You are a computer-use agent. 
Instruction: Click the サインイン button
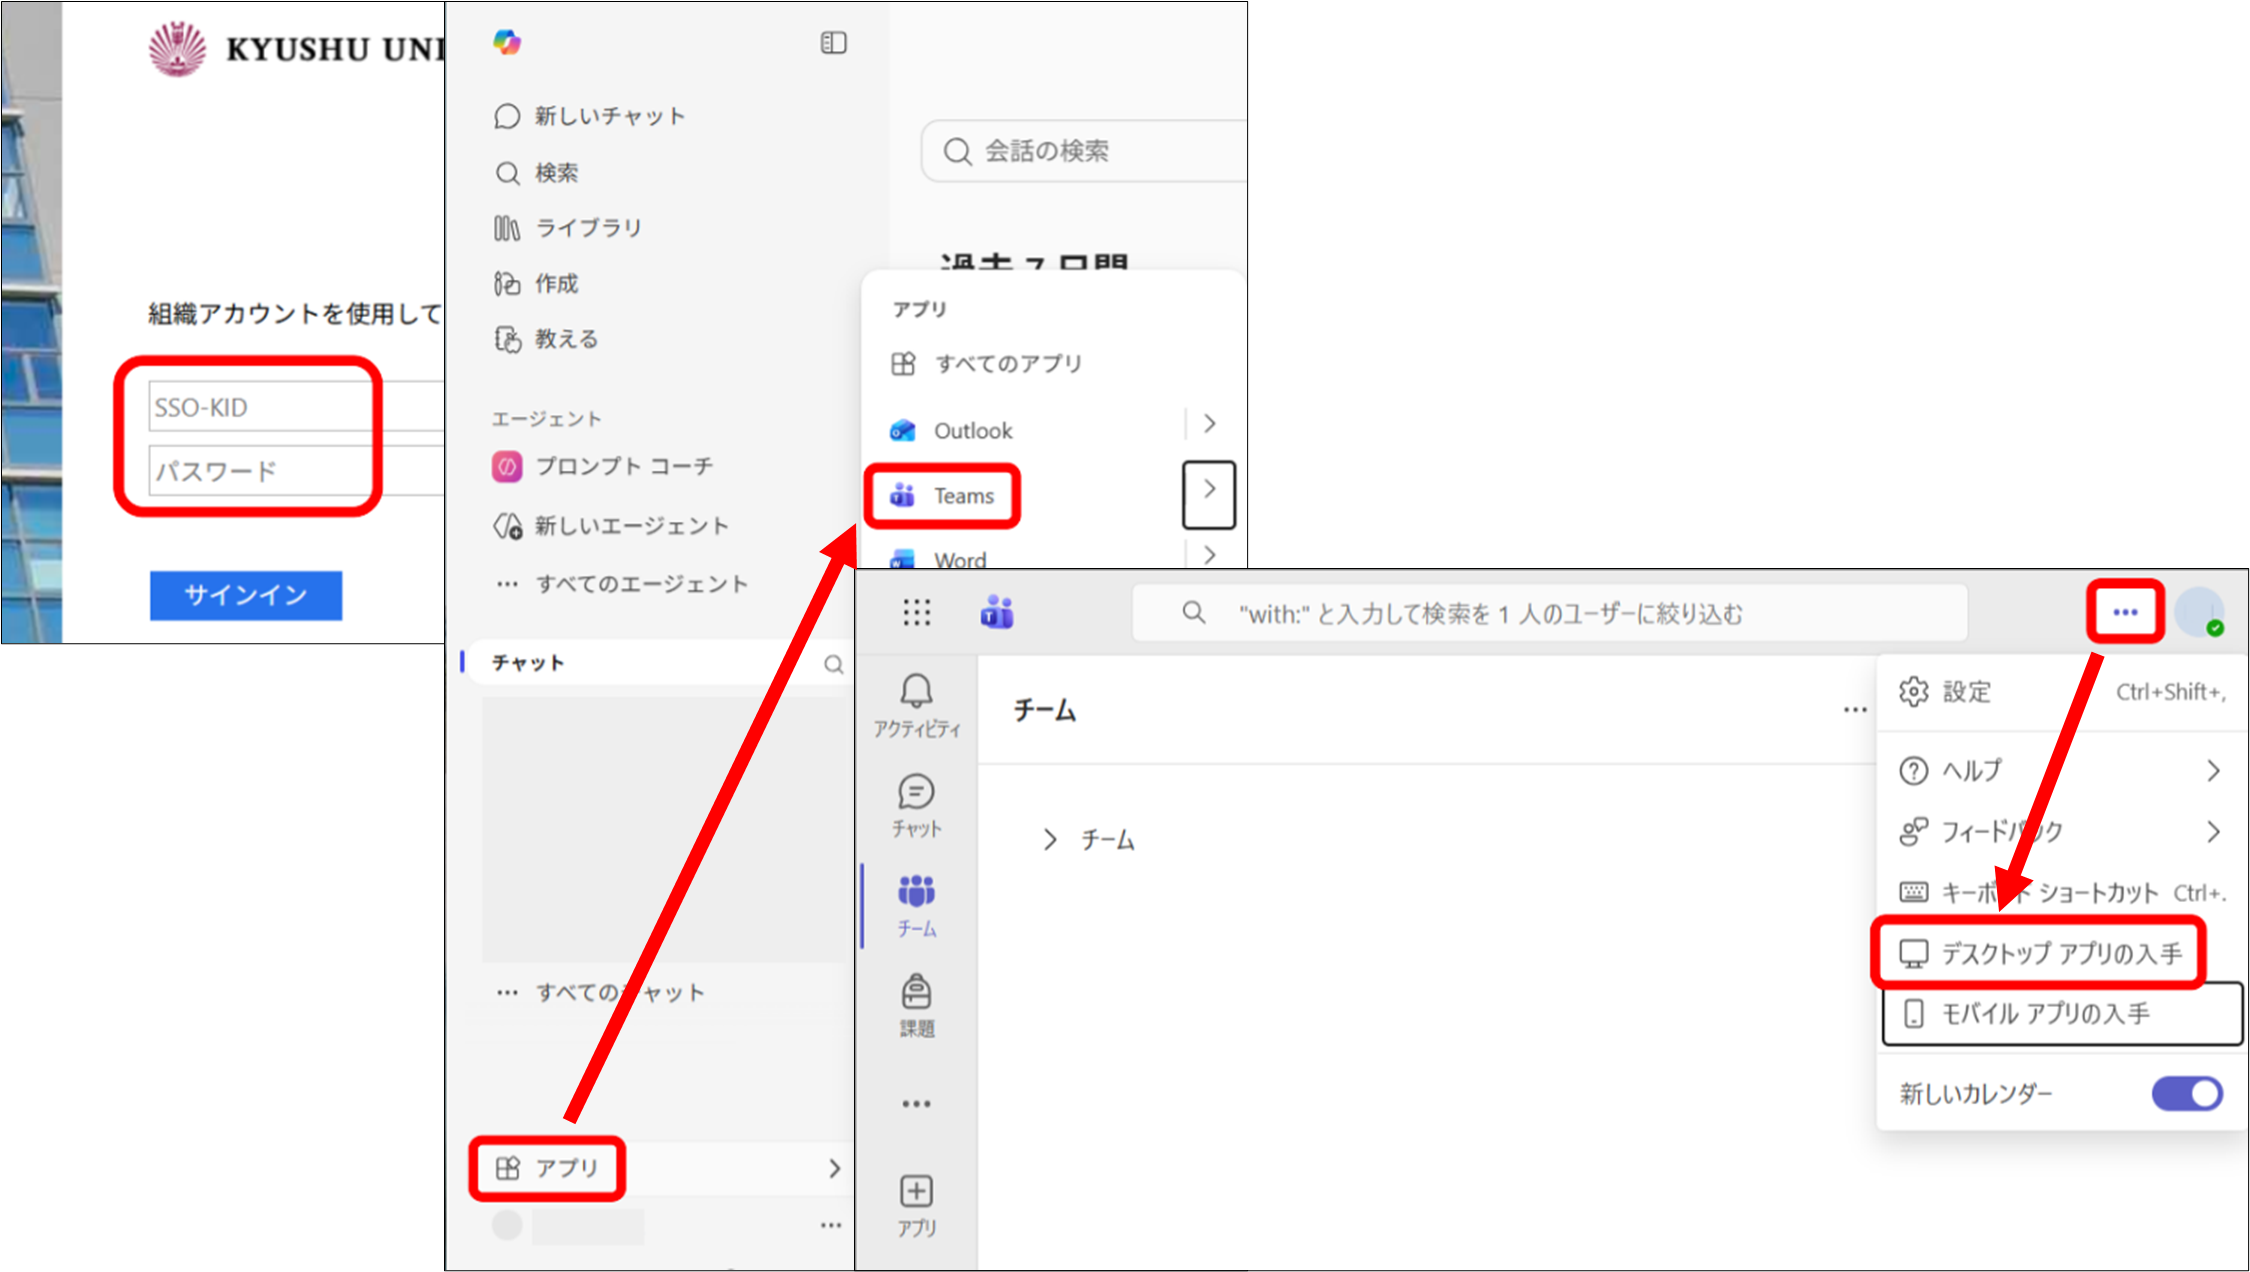pos(246,596)
